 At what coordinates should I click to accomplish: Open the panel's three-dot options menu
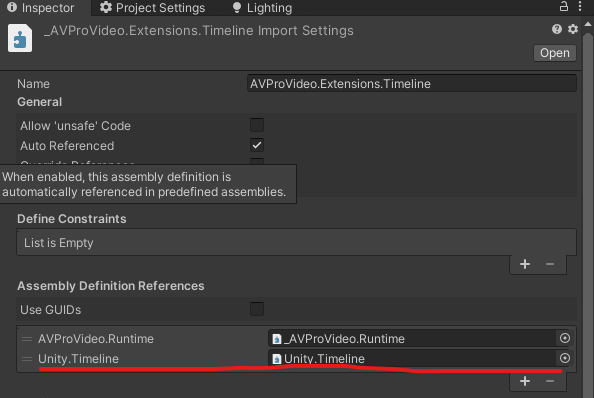click(x=580, y=6)
